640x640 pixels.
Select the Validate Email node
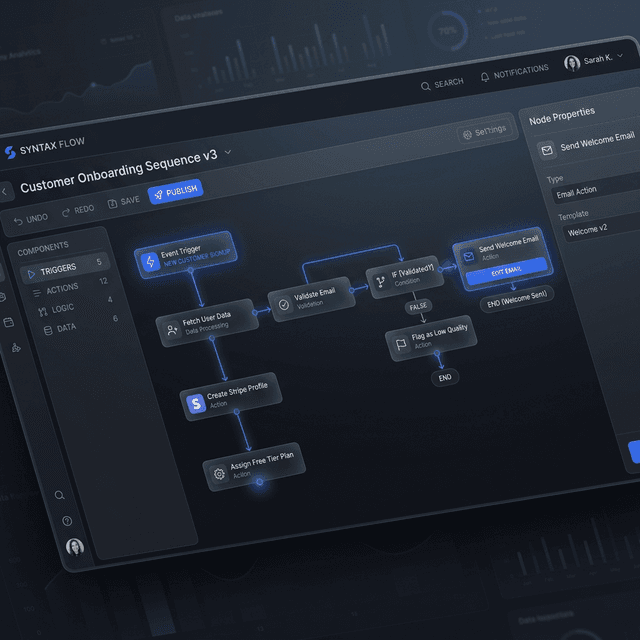point(312,299)
